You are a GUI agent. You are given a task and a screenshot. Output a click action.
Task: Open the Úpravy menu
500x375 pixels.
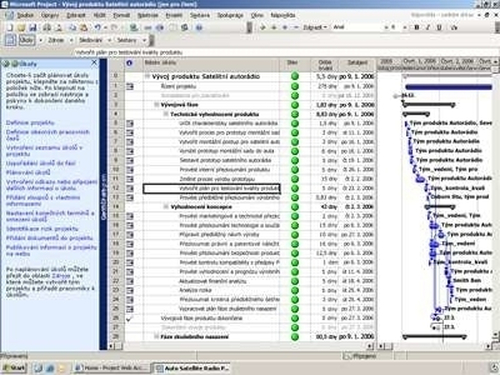(50, 15)
